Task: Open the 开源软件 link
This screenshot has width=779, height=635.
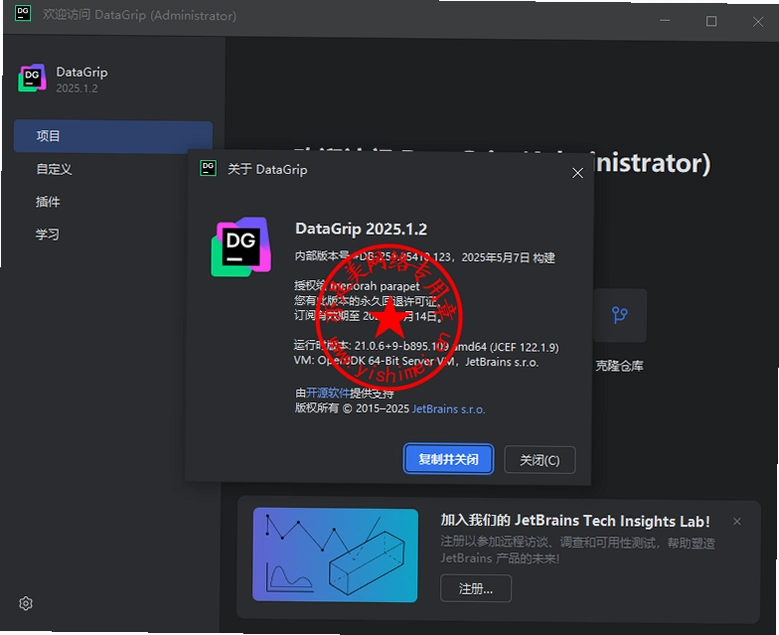Action: pos(328,393)
